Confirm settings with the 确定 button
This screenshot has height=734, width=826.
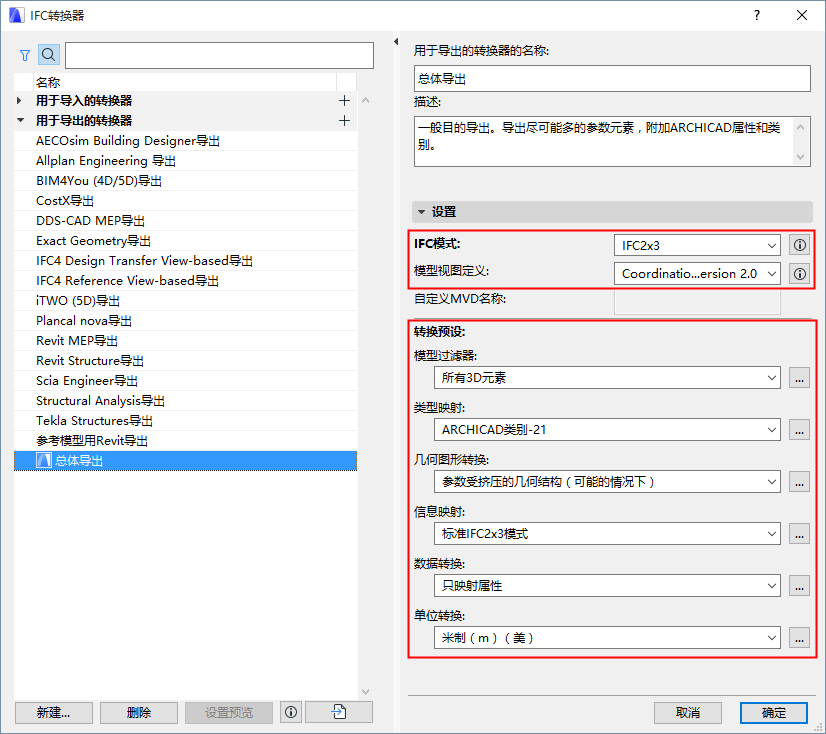coord(773,712)
